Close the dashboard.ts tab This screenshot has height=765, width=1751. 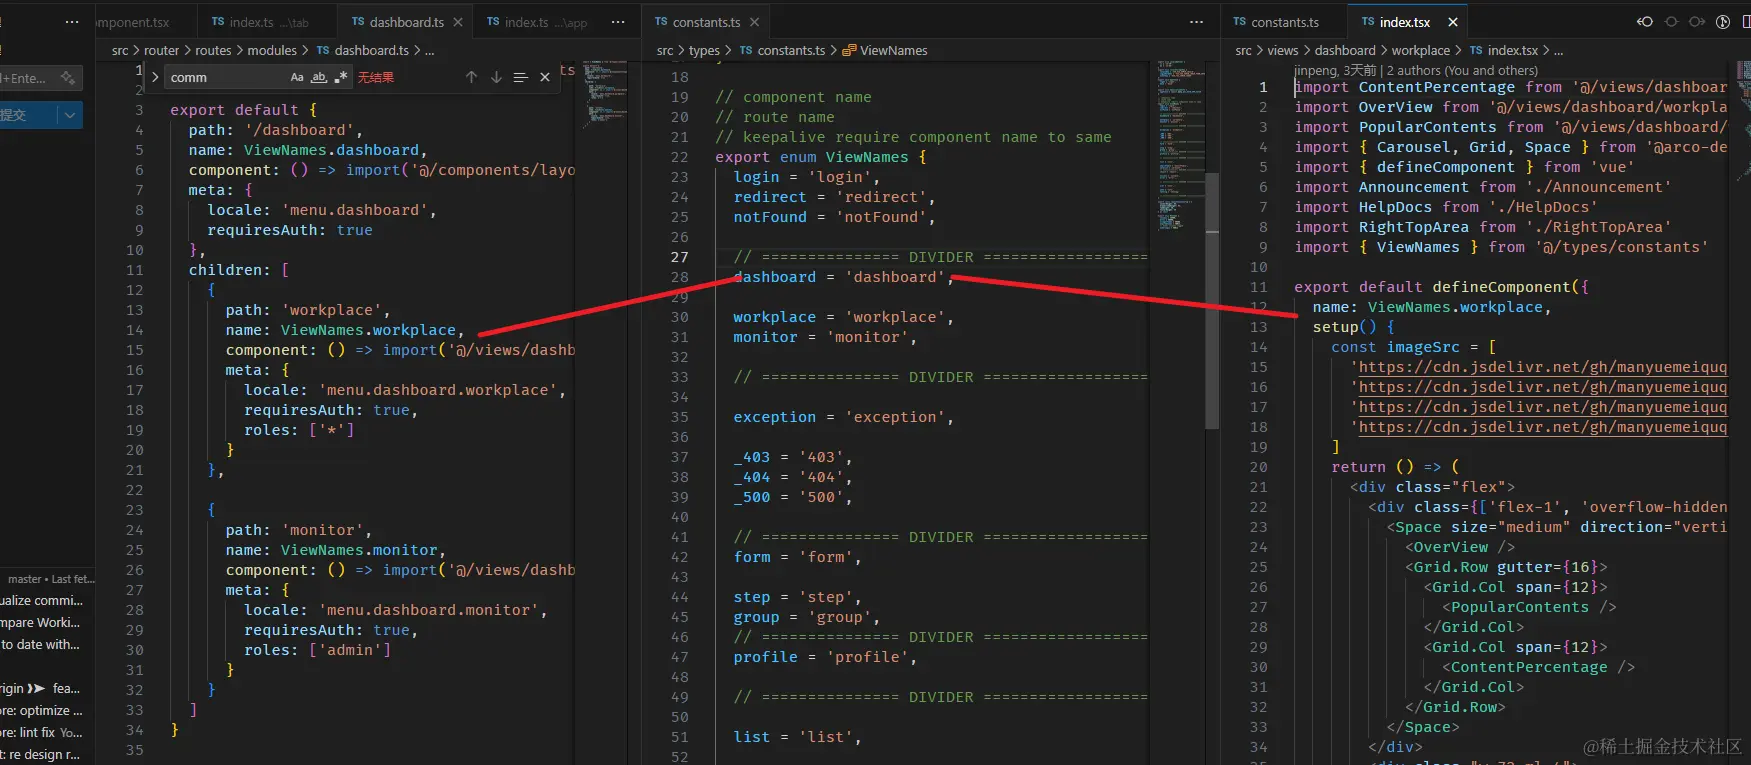[x=458, y=22]
